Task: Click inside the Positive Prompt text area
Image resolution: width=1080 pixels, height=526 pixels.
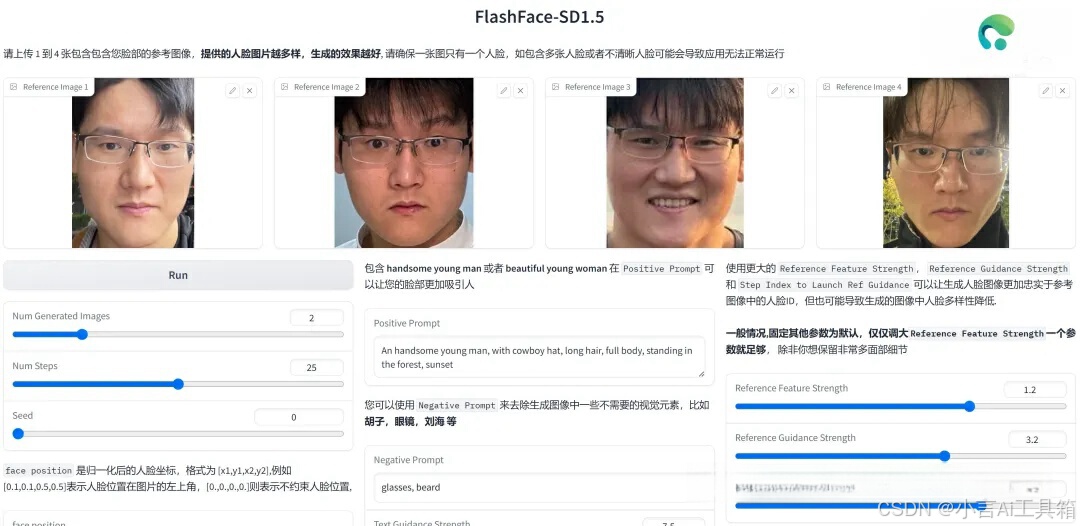Action: [x=539, y=357]
